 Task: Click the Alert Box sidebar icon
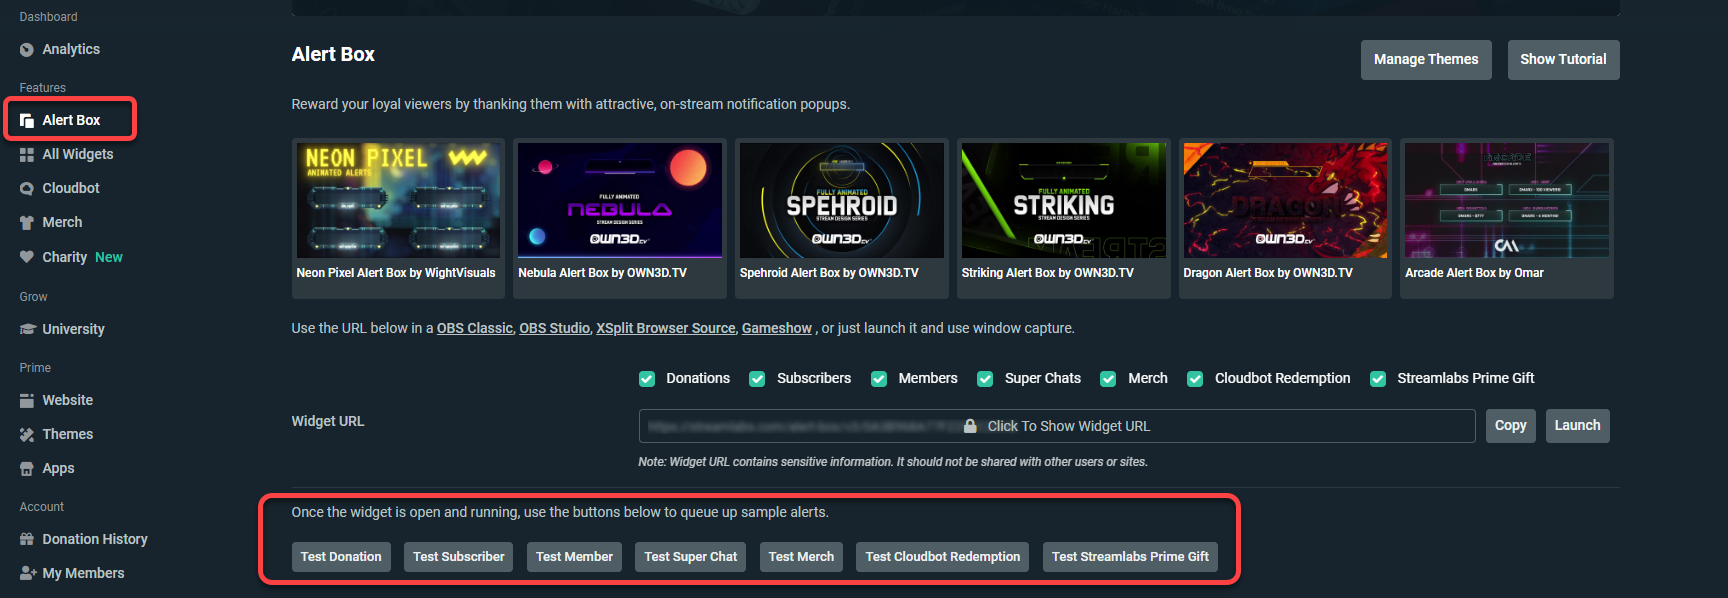[x=27, y=121]
